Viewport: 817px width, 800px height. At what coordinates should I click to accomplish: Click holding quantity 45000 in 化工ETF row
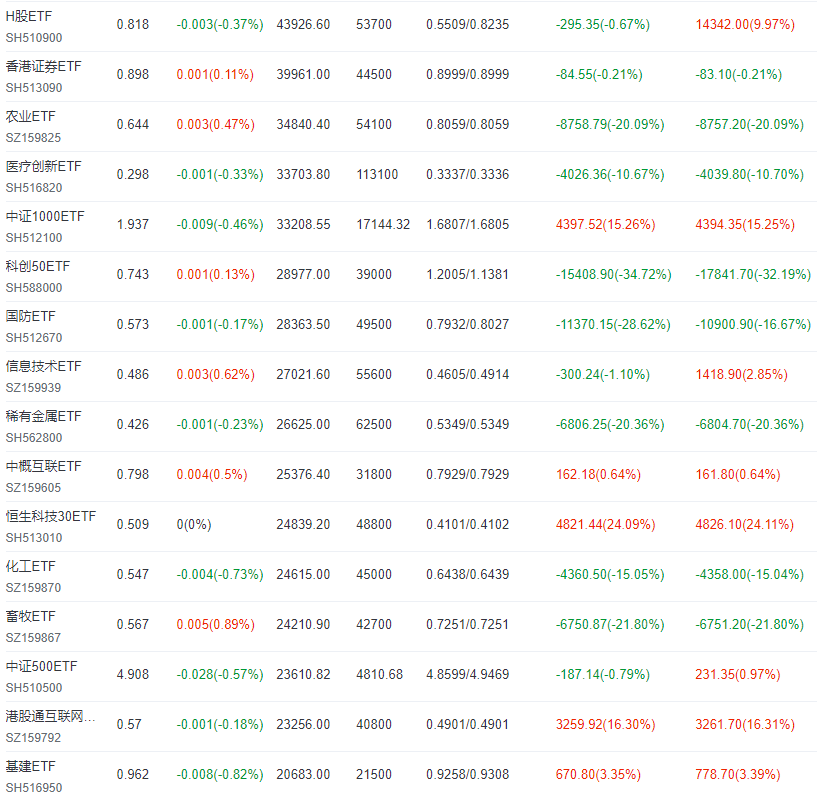[374, 575]
